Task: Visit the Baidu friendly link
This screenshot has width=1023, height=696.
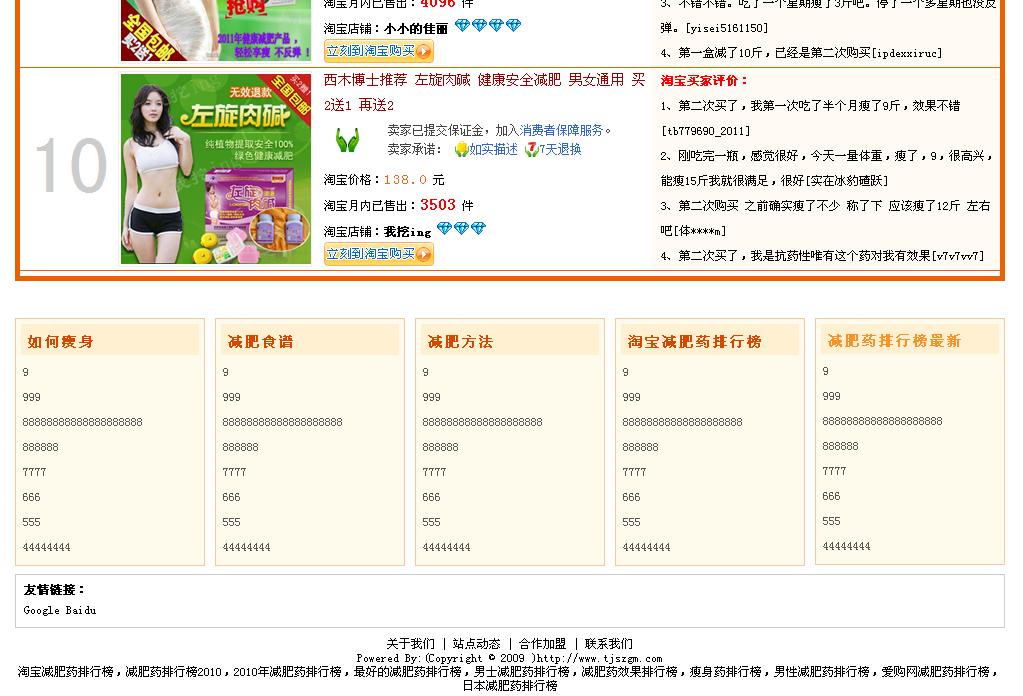Action: pyautogui.click(x=80, y=611)
